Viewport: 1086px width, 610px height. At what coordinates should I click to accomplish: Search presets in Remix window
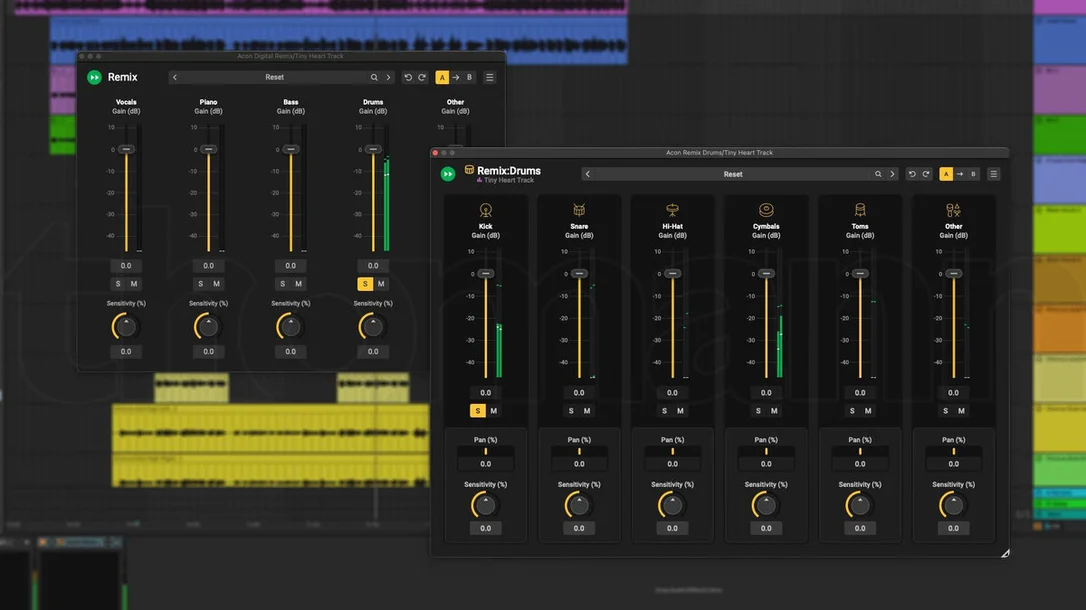tap(374, 77)
